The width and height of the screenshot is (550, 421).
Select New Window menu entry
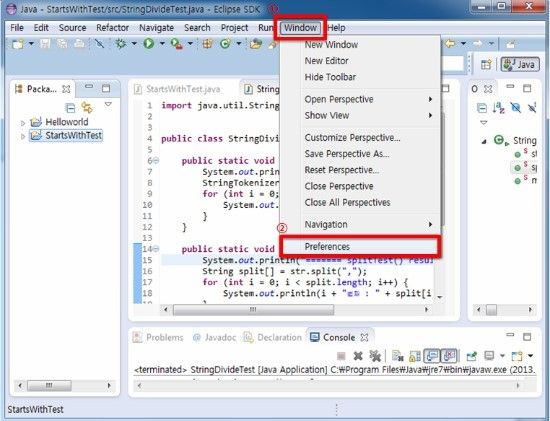coord(361,45)
